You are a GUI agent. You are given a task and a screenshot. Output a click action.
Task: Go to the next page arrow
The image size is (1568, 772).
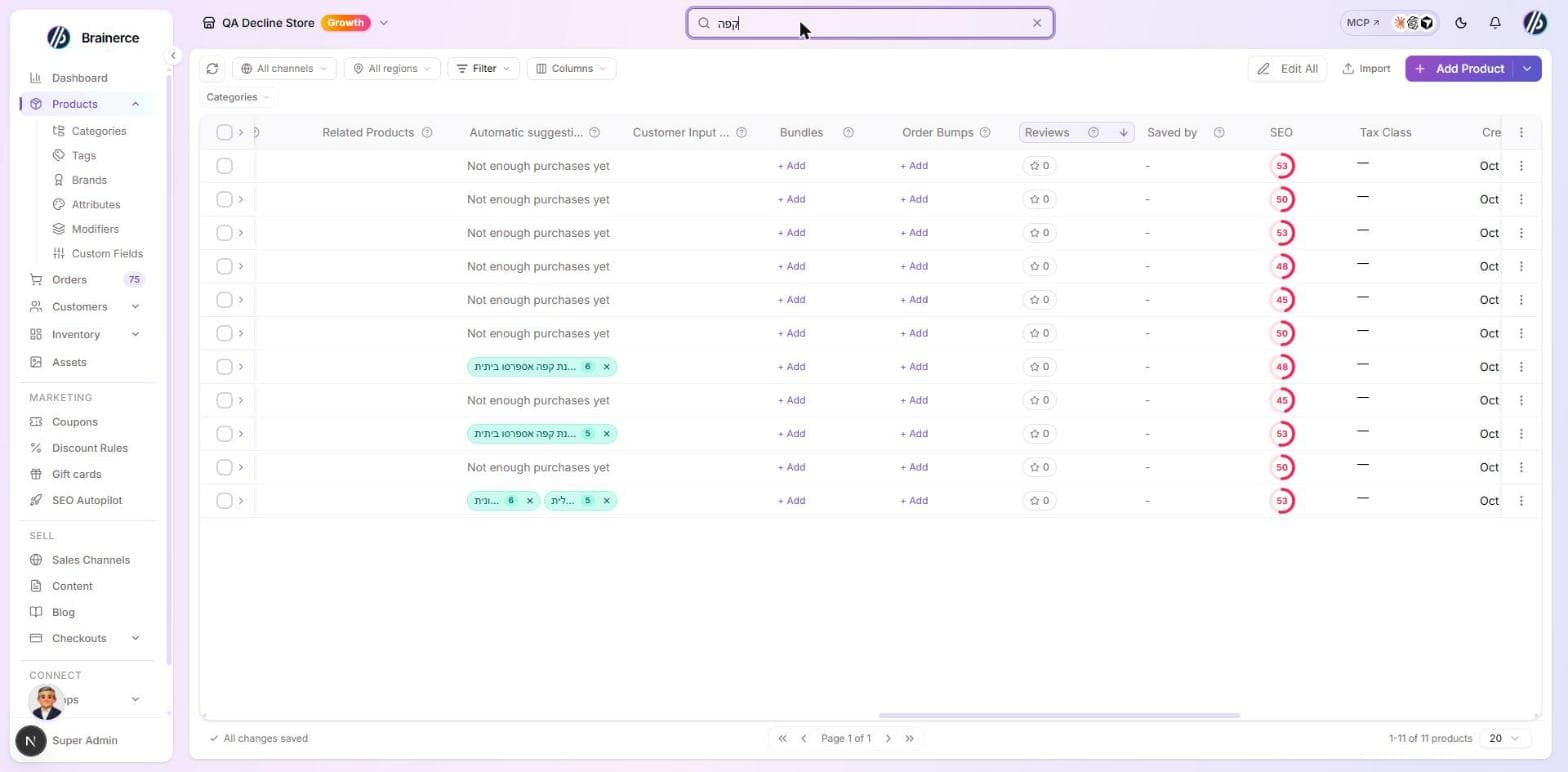(888, 739)
